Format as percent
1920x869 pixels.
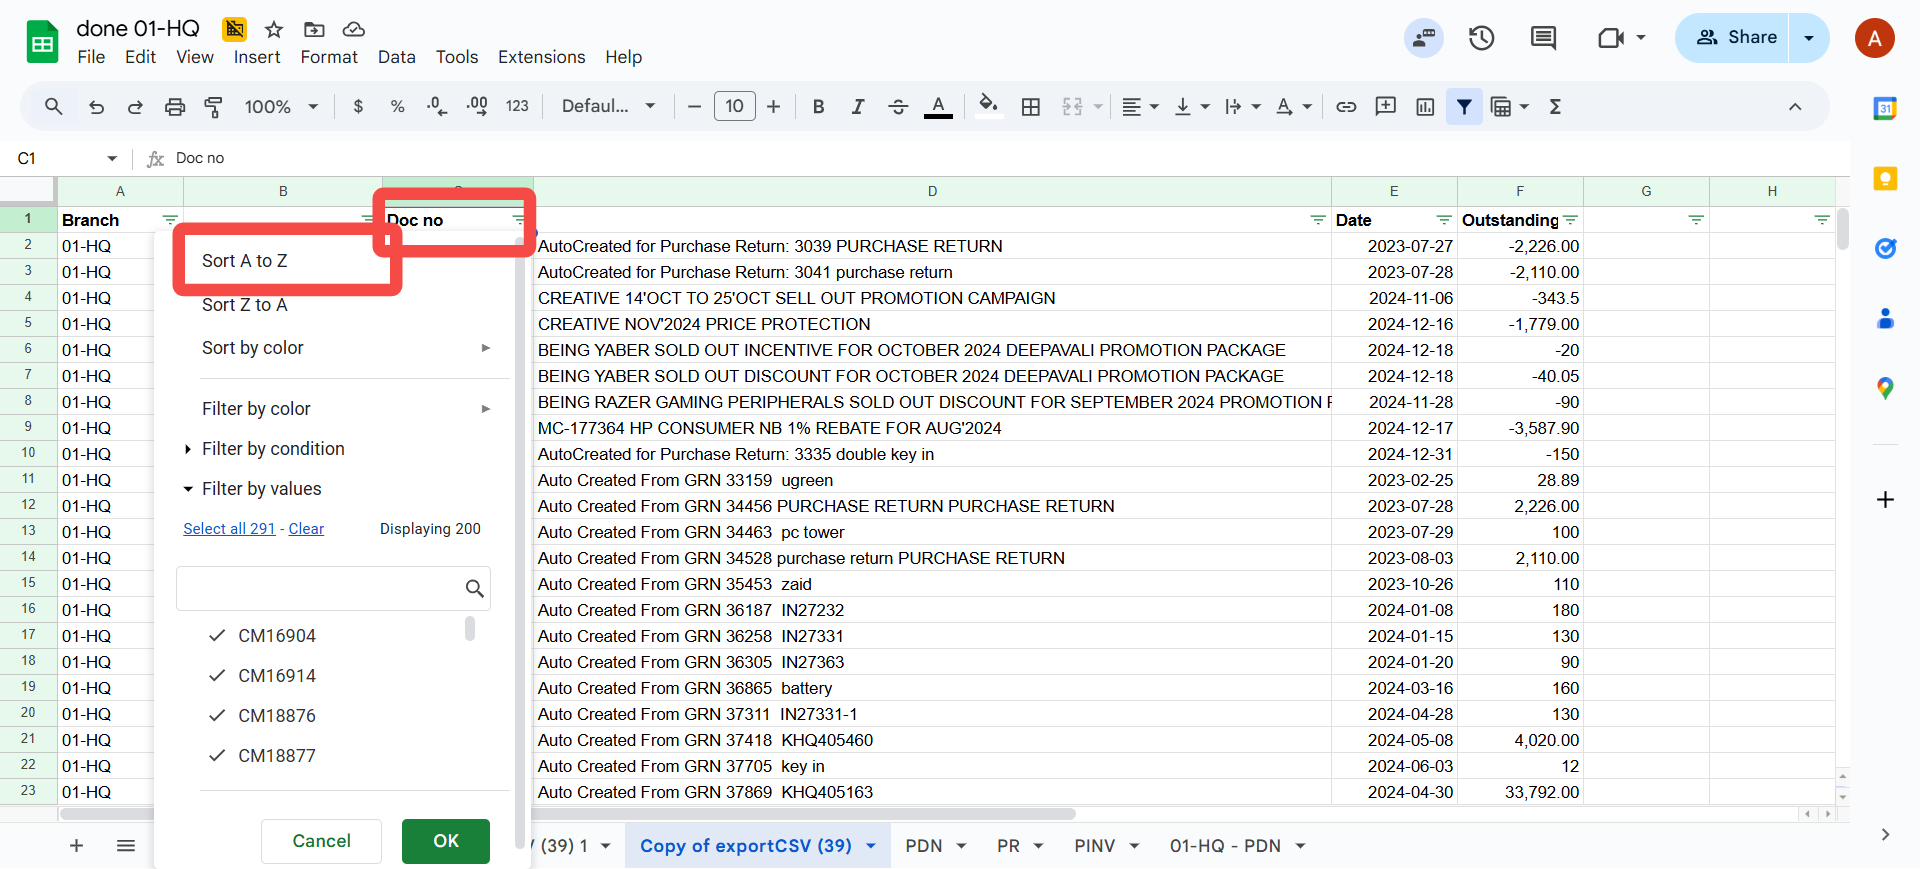point(397,106)
